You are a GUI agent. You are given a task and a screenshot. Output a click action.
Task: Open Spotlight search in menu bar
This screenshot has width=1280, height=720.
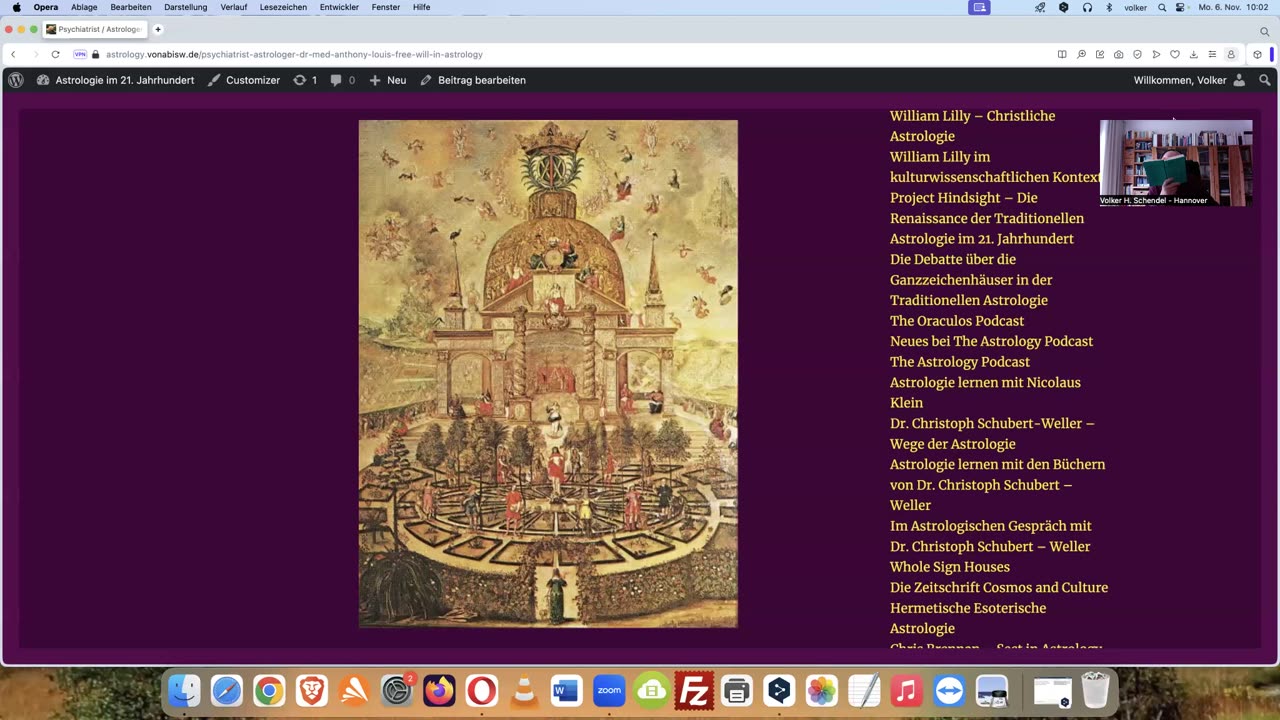point(1162,7)
